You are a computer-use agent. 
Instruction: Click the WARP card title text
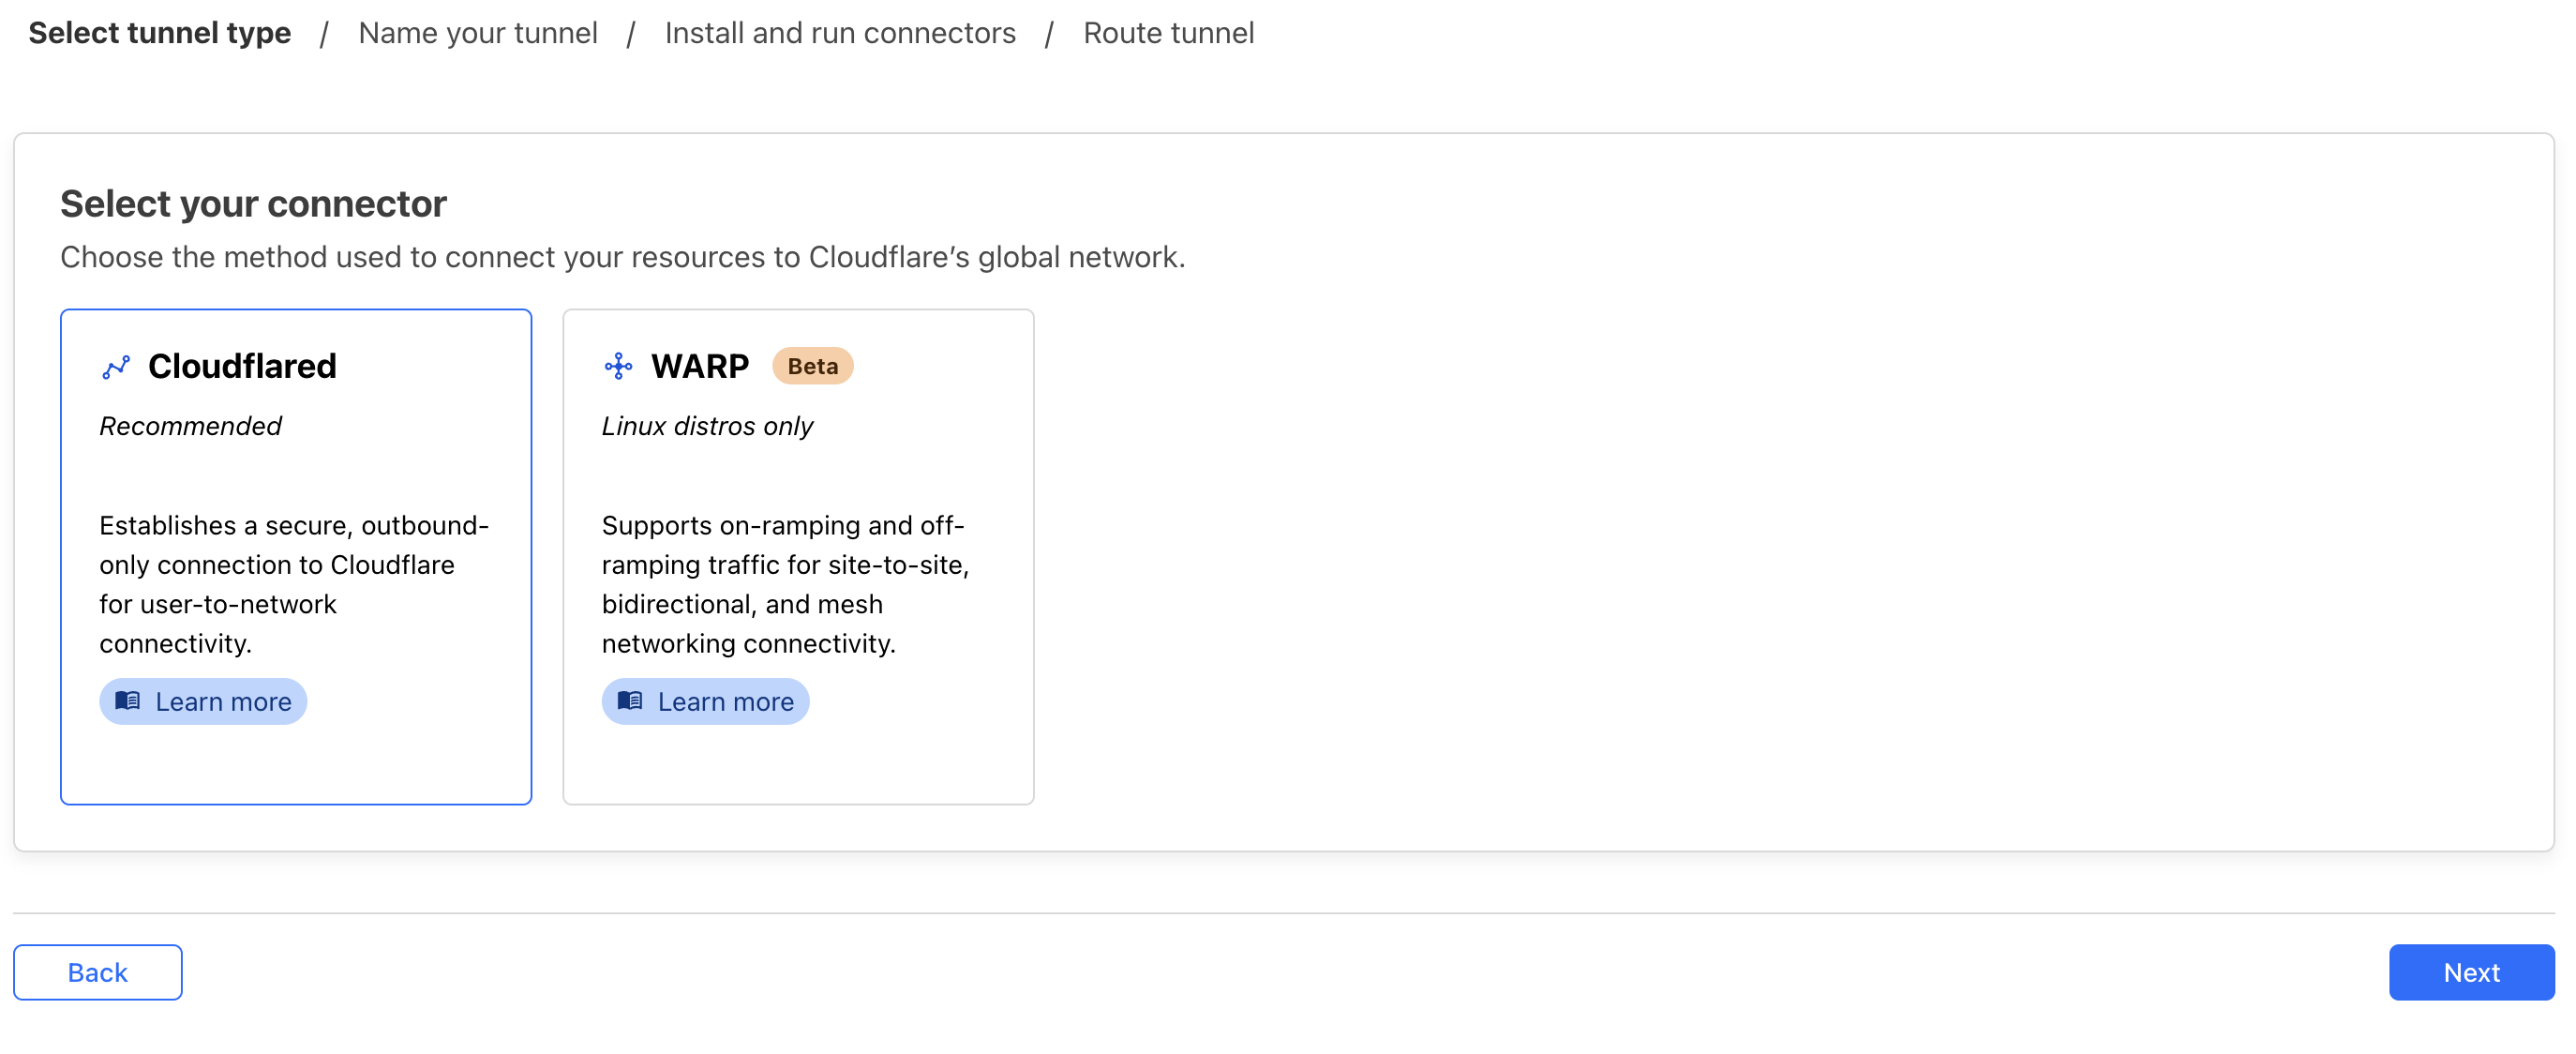699,366
